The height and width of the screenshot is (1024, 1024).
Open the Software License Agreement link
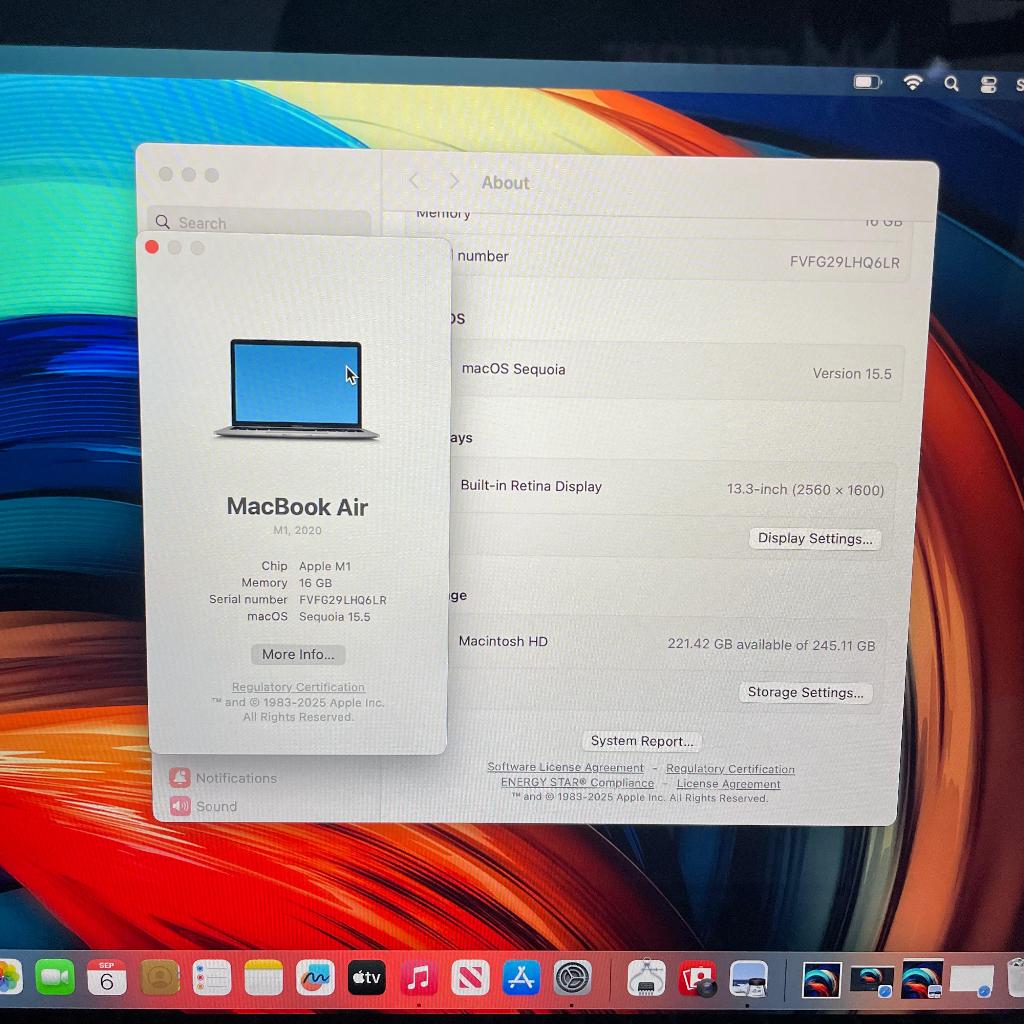(565, 767)
